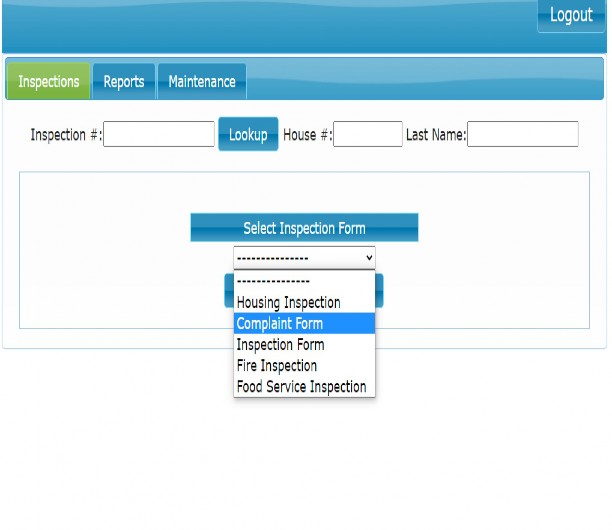Screen dimensions: 612x530
Task: Collapse the Select Inspection Form dropdown
Action: [304, 258]
